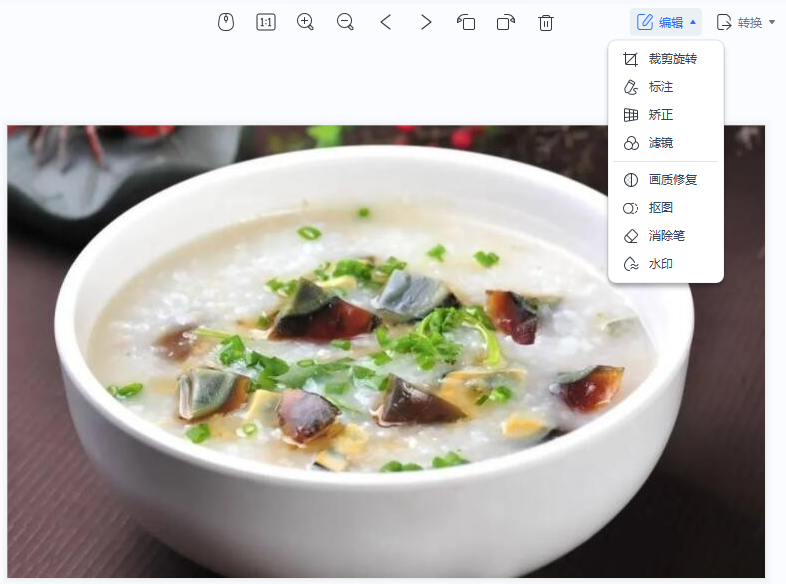Go to the next image
786x584 pixels.
(426, 22)
